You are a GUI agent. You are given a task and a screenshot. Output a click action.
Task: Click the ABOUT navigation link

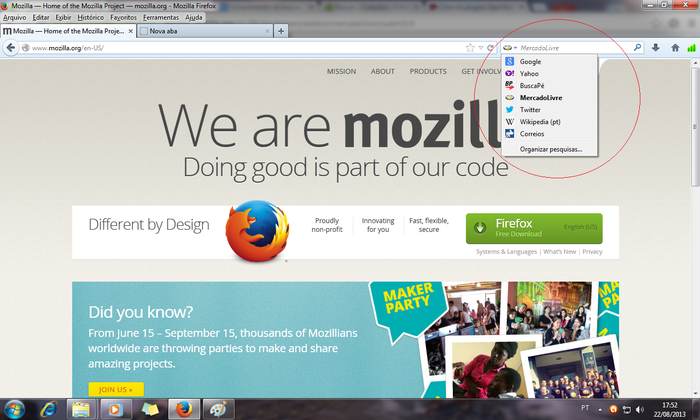pyautogui.click(x=383, y=71)
